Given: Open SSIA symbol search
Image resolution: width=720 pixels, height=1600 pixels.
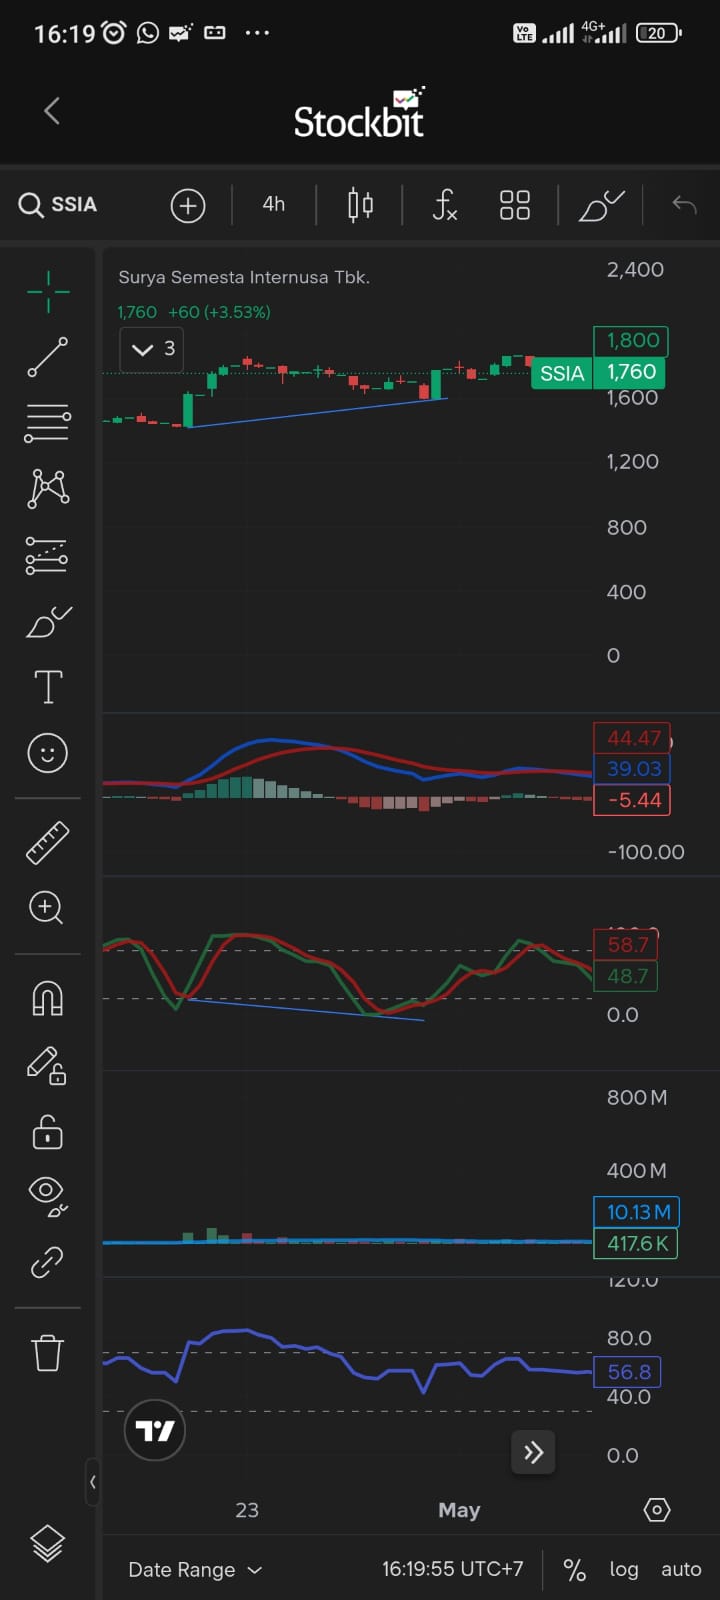Looking at the screenshot, I should [x=59, y=205].
